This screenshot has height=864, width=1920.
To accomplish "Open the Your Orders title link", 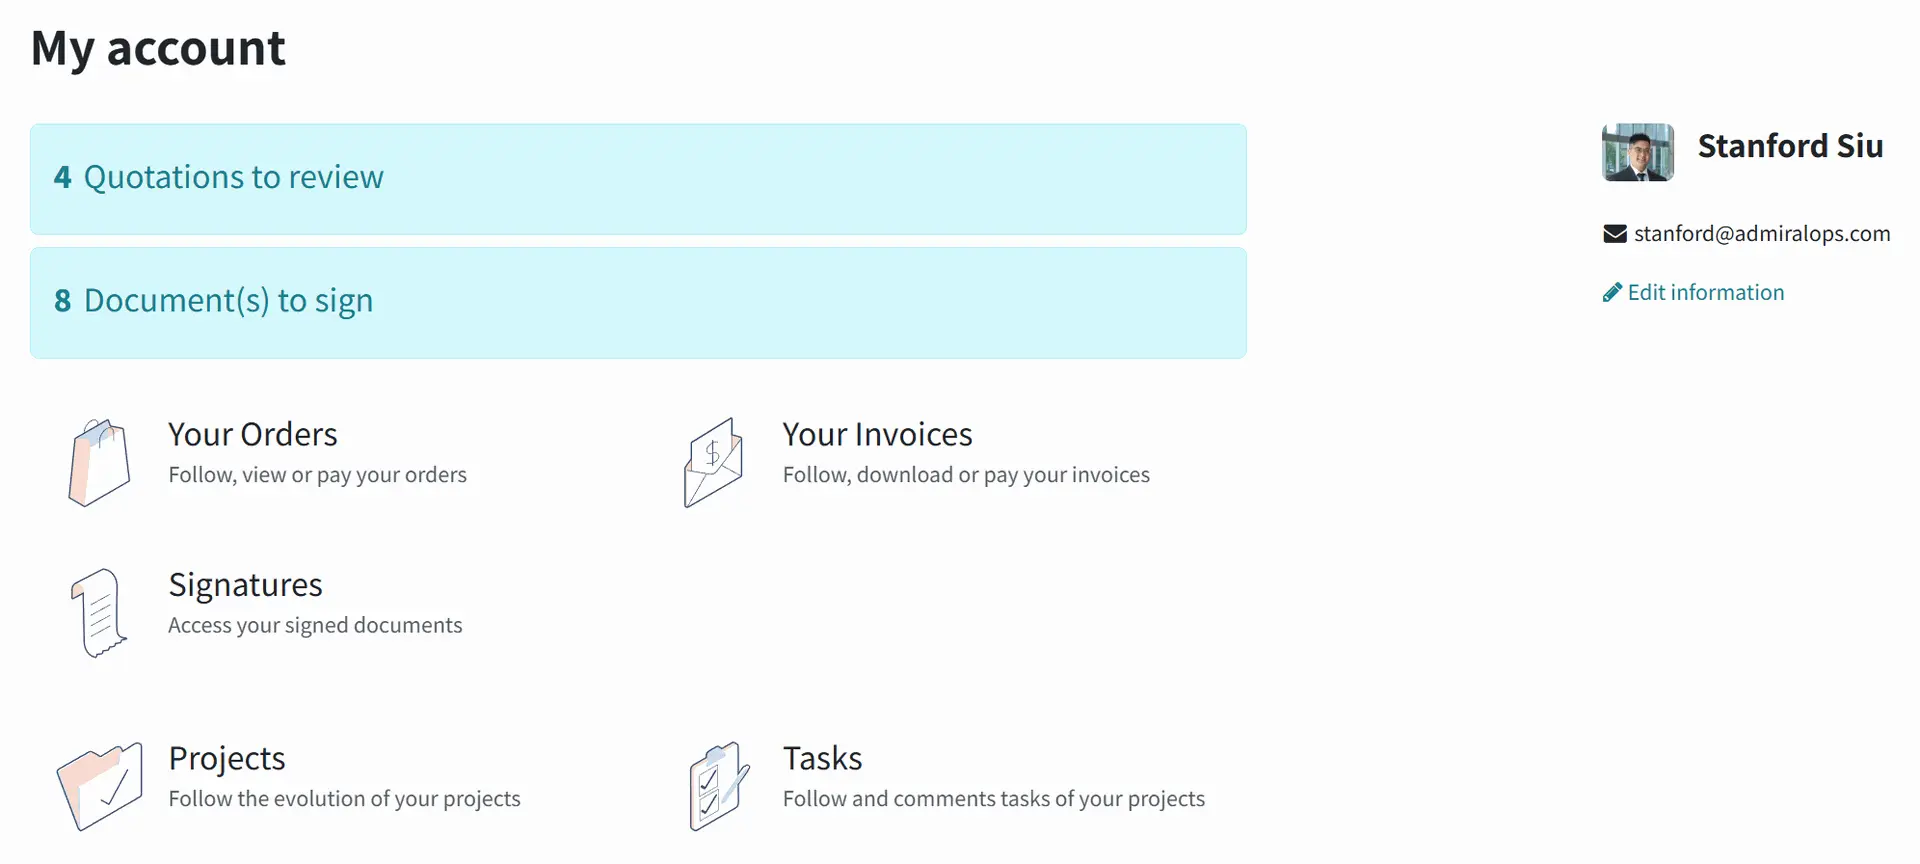I will (253, 435).
